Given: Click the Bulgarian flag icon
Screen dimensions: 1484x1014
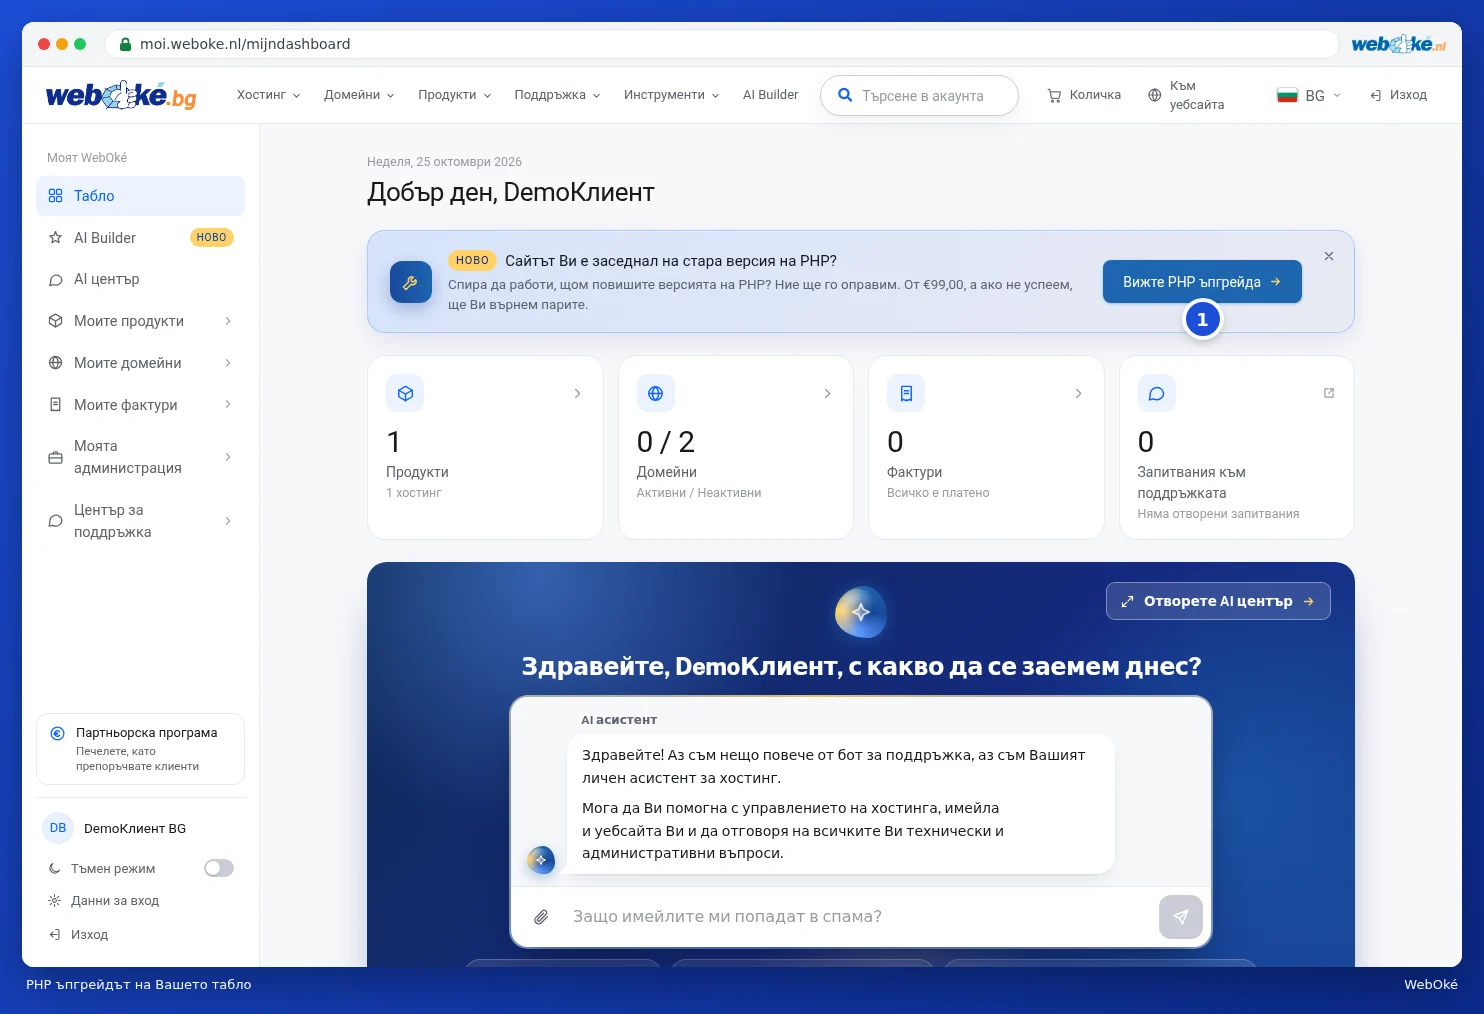Looking at the screenshot, I should (x=1287, y=95).
